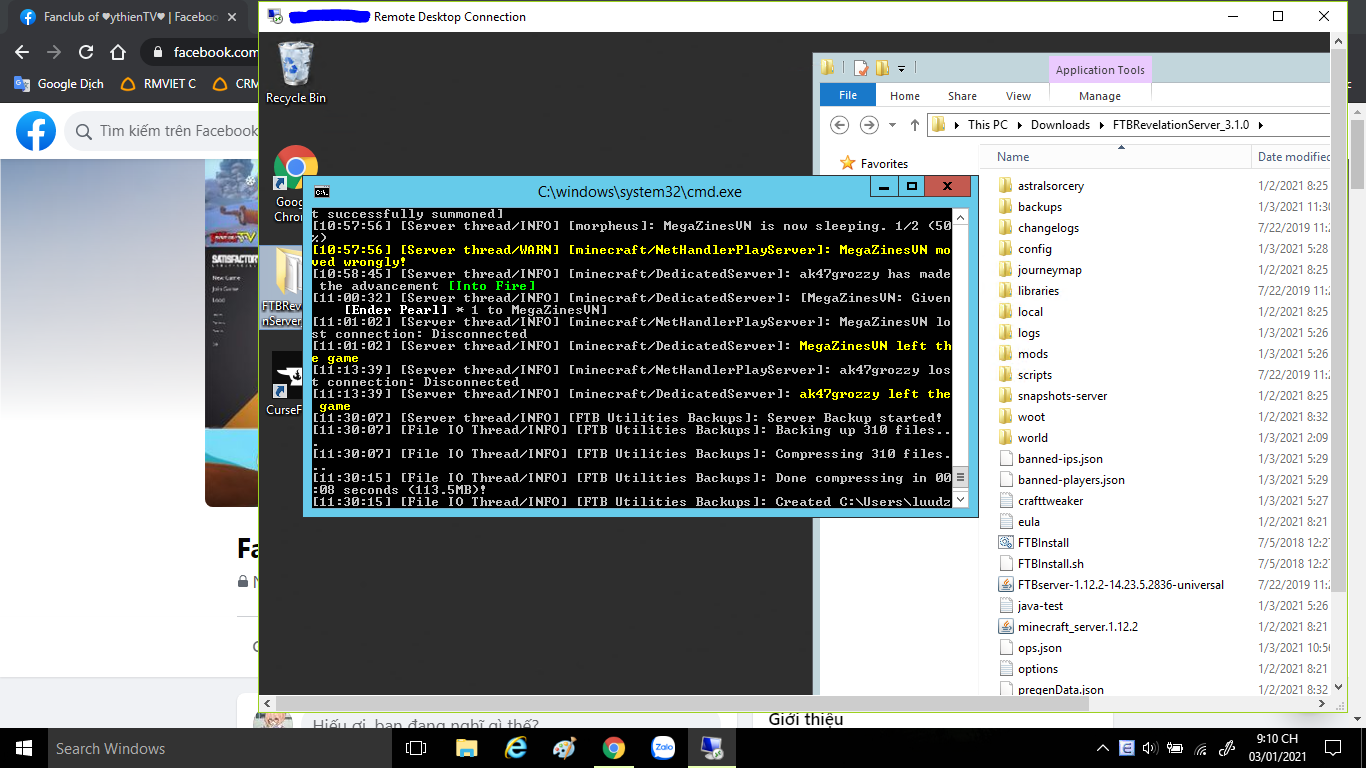The width and height of the screenshot is (1366, 768).
Task: Show hidden system tray icons
Action: [x=1103, y=748]
